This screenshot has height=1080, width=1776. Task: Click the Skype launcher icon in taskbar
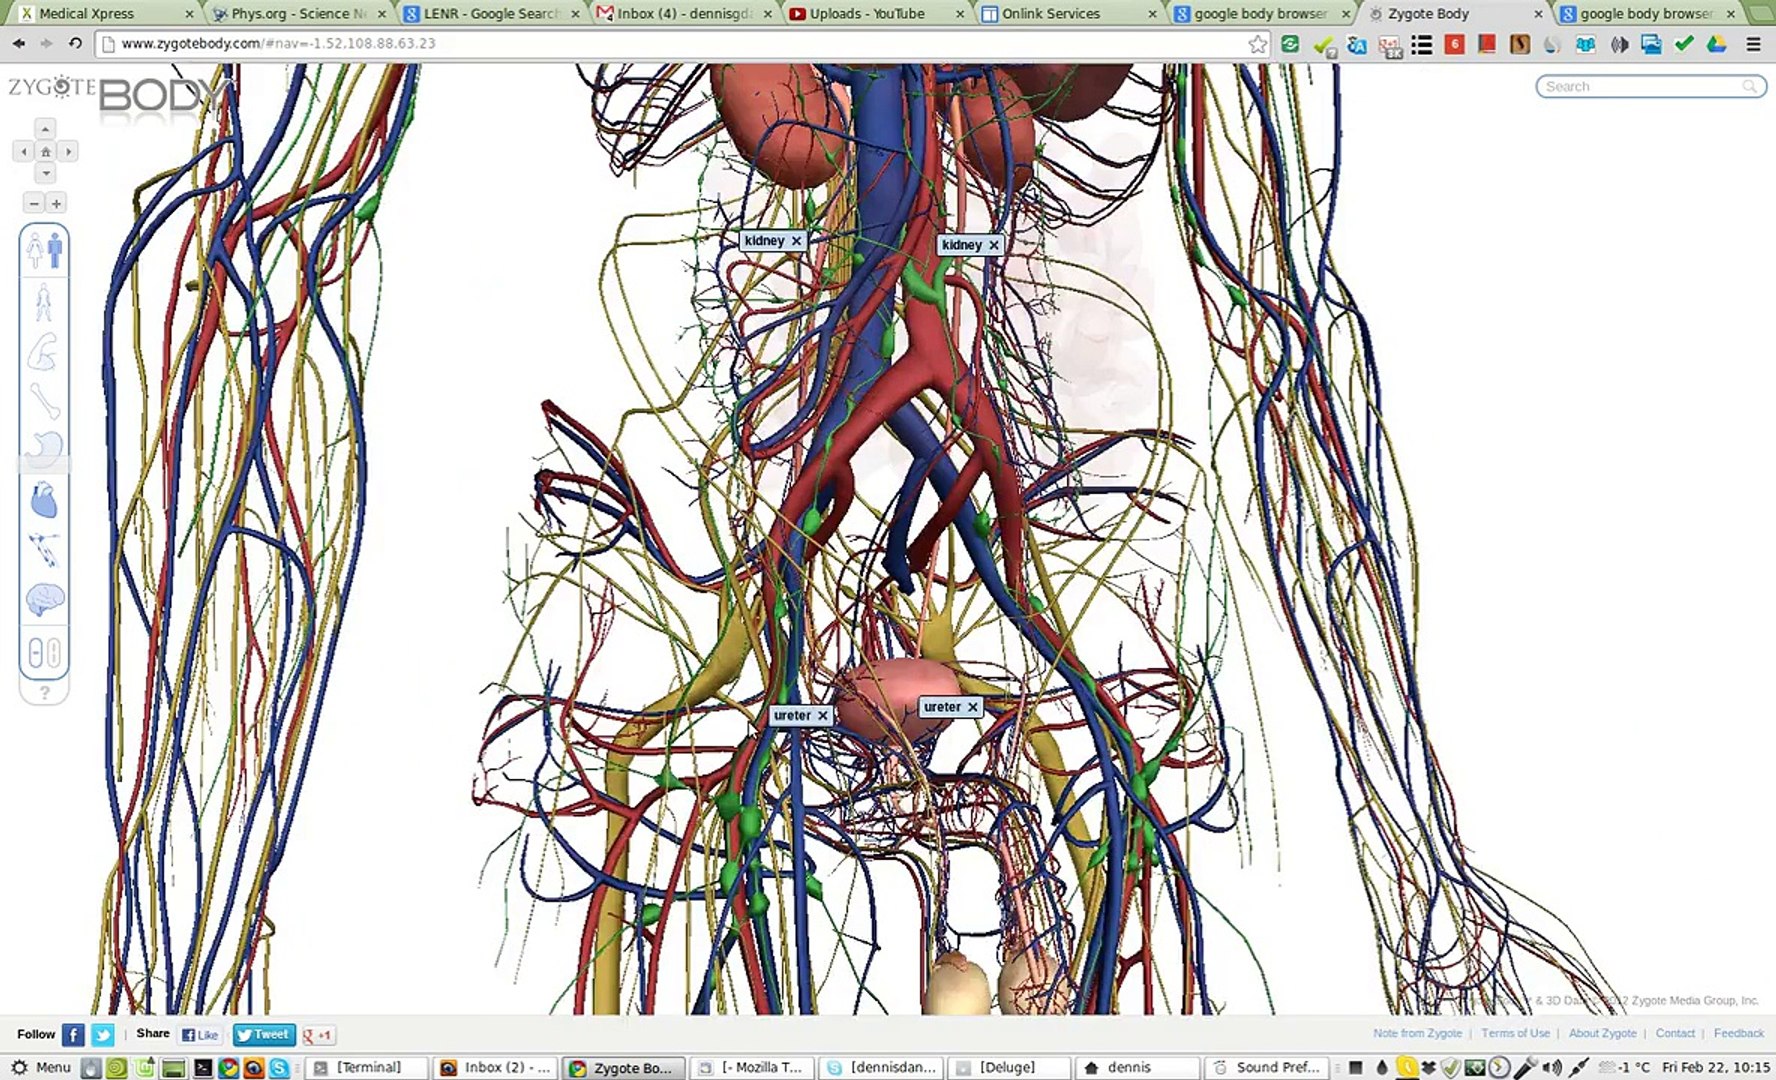(x=279, y=1068)
